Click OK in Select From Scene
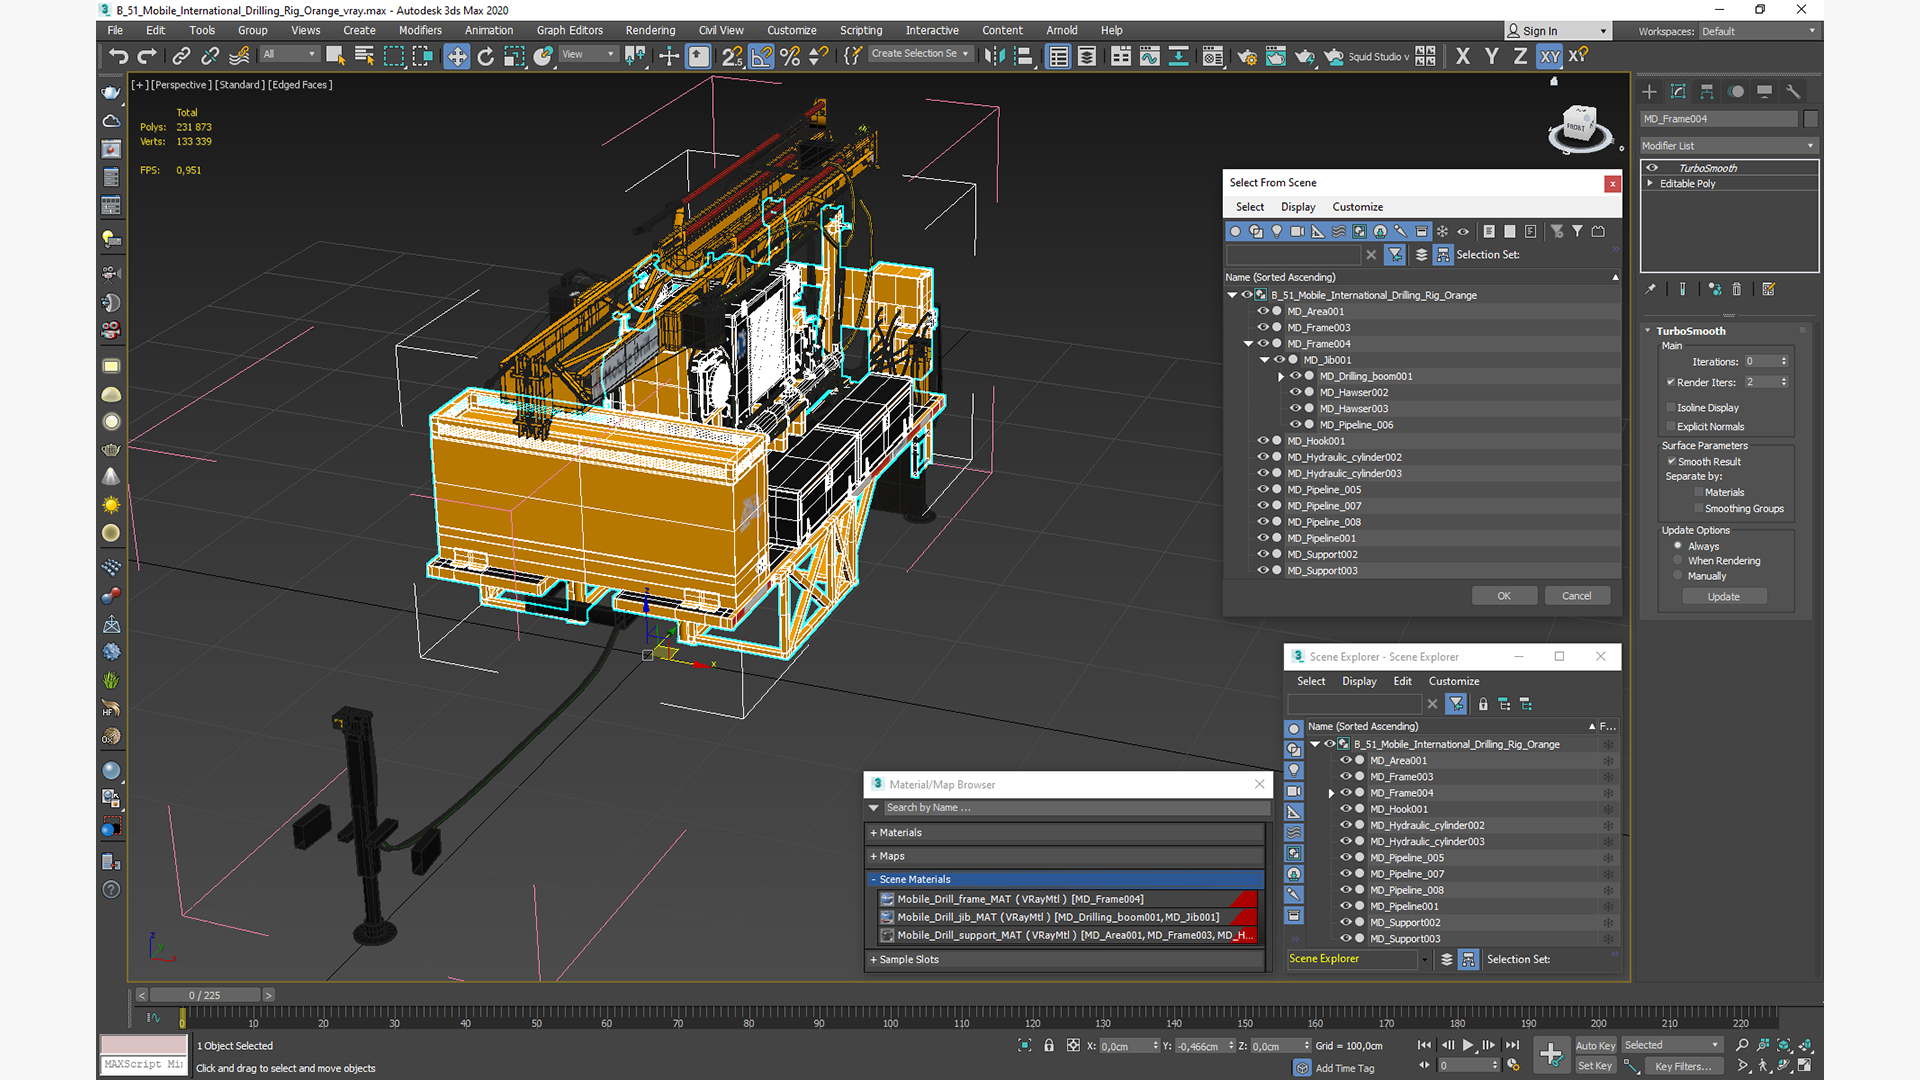Screen dimensions: 1920x1080 point(1504,595)
